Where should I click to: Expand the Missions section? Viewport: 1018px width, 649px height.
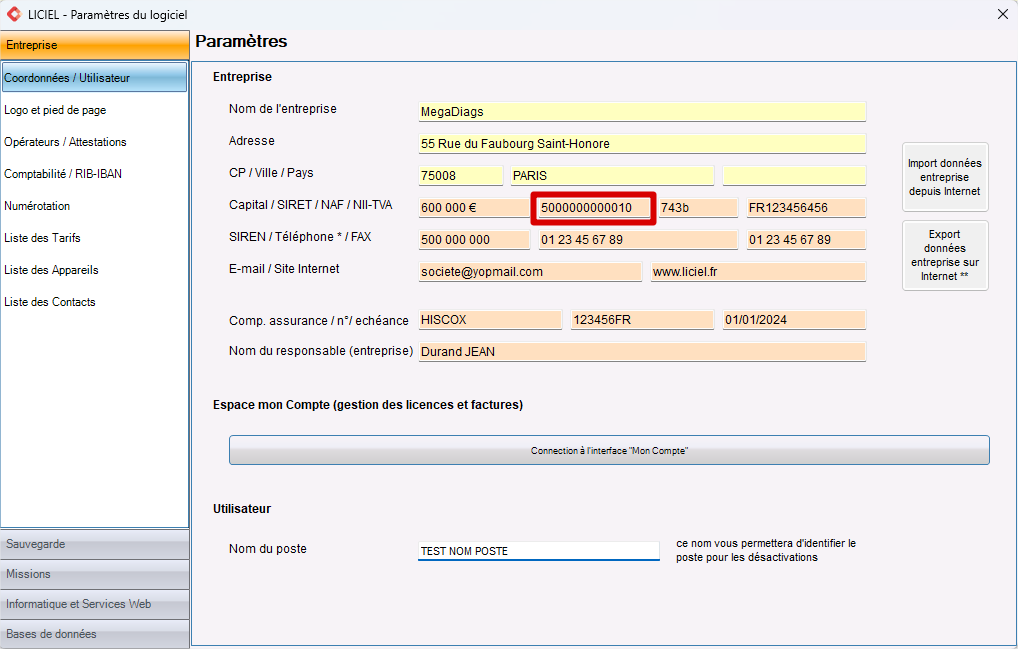[x=95, y=574]
